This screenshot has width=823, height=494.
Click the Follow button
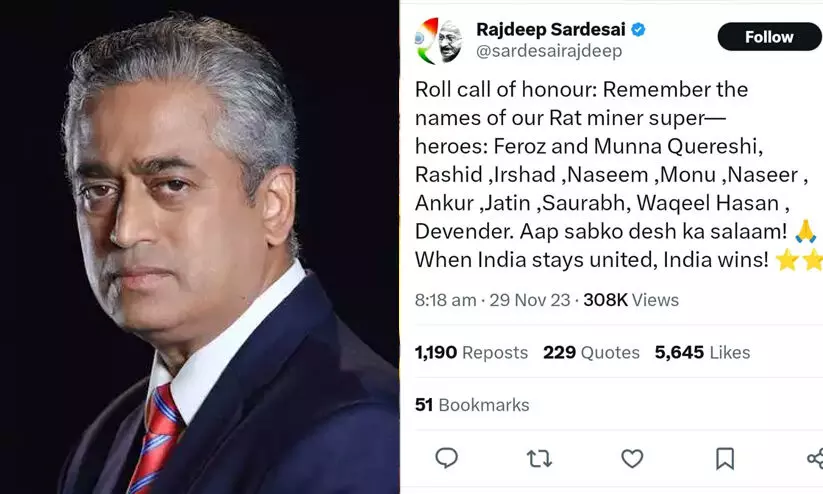pos(769,37)
